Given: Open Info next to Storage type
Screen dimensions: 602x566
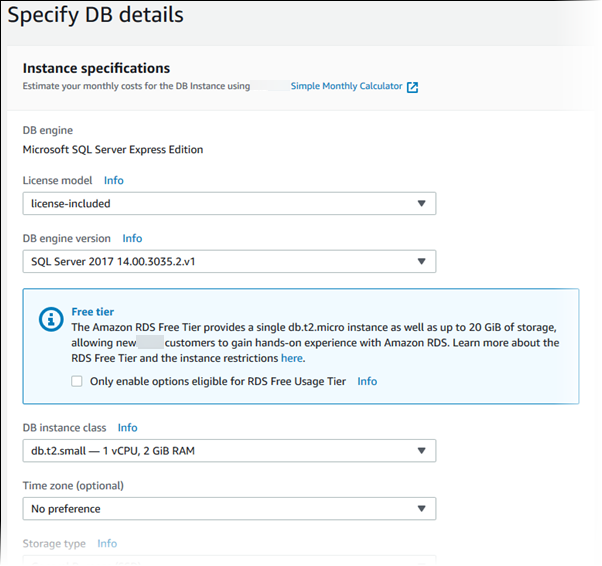Looking at the screenshot, I should click(107, 544).
